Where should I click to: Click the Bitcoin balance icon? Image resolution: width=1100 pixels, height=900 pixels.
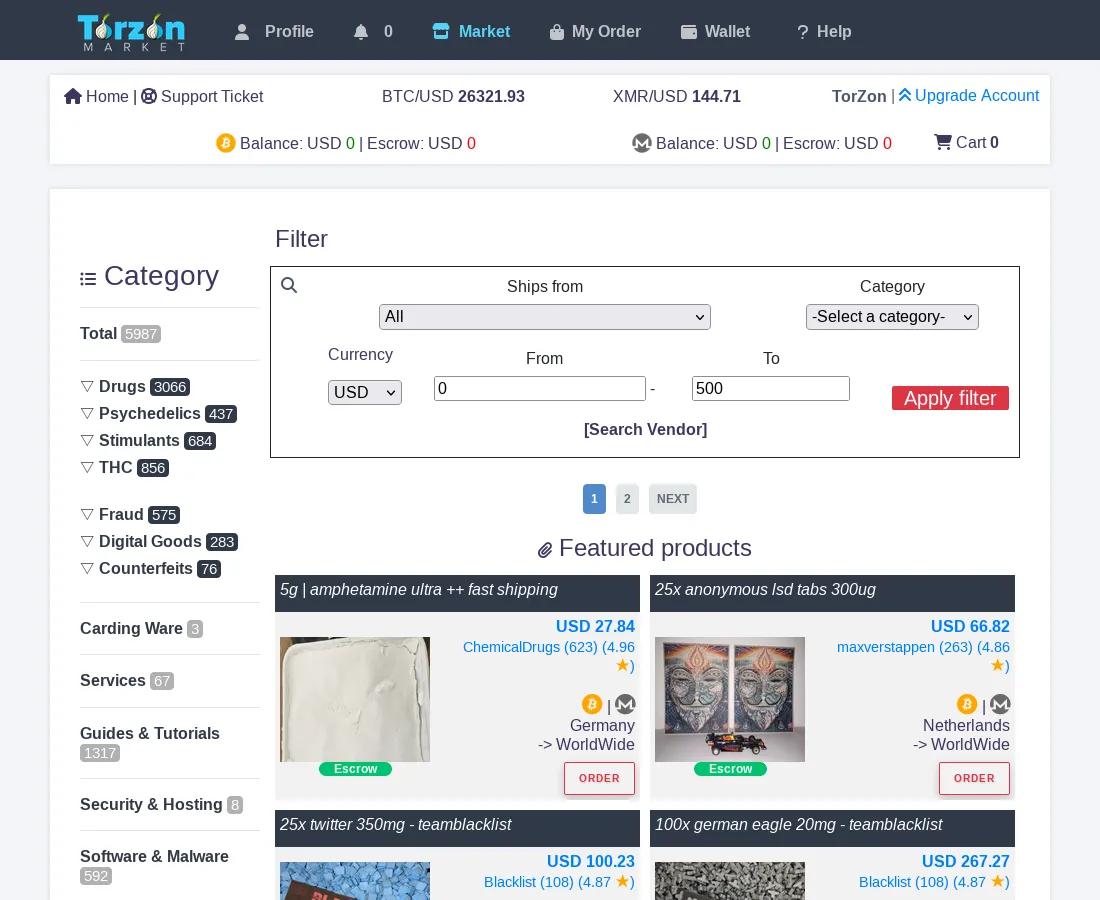pyautogui.click(x=225, y=143)
